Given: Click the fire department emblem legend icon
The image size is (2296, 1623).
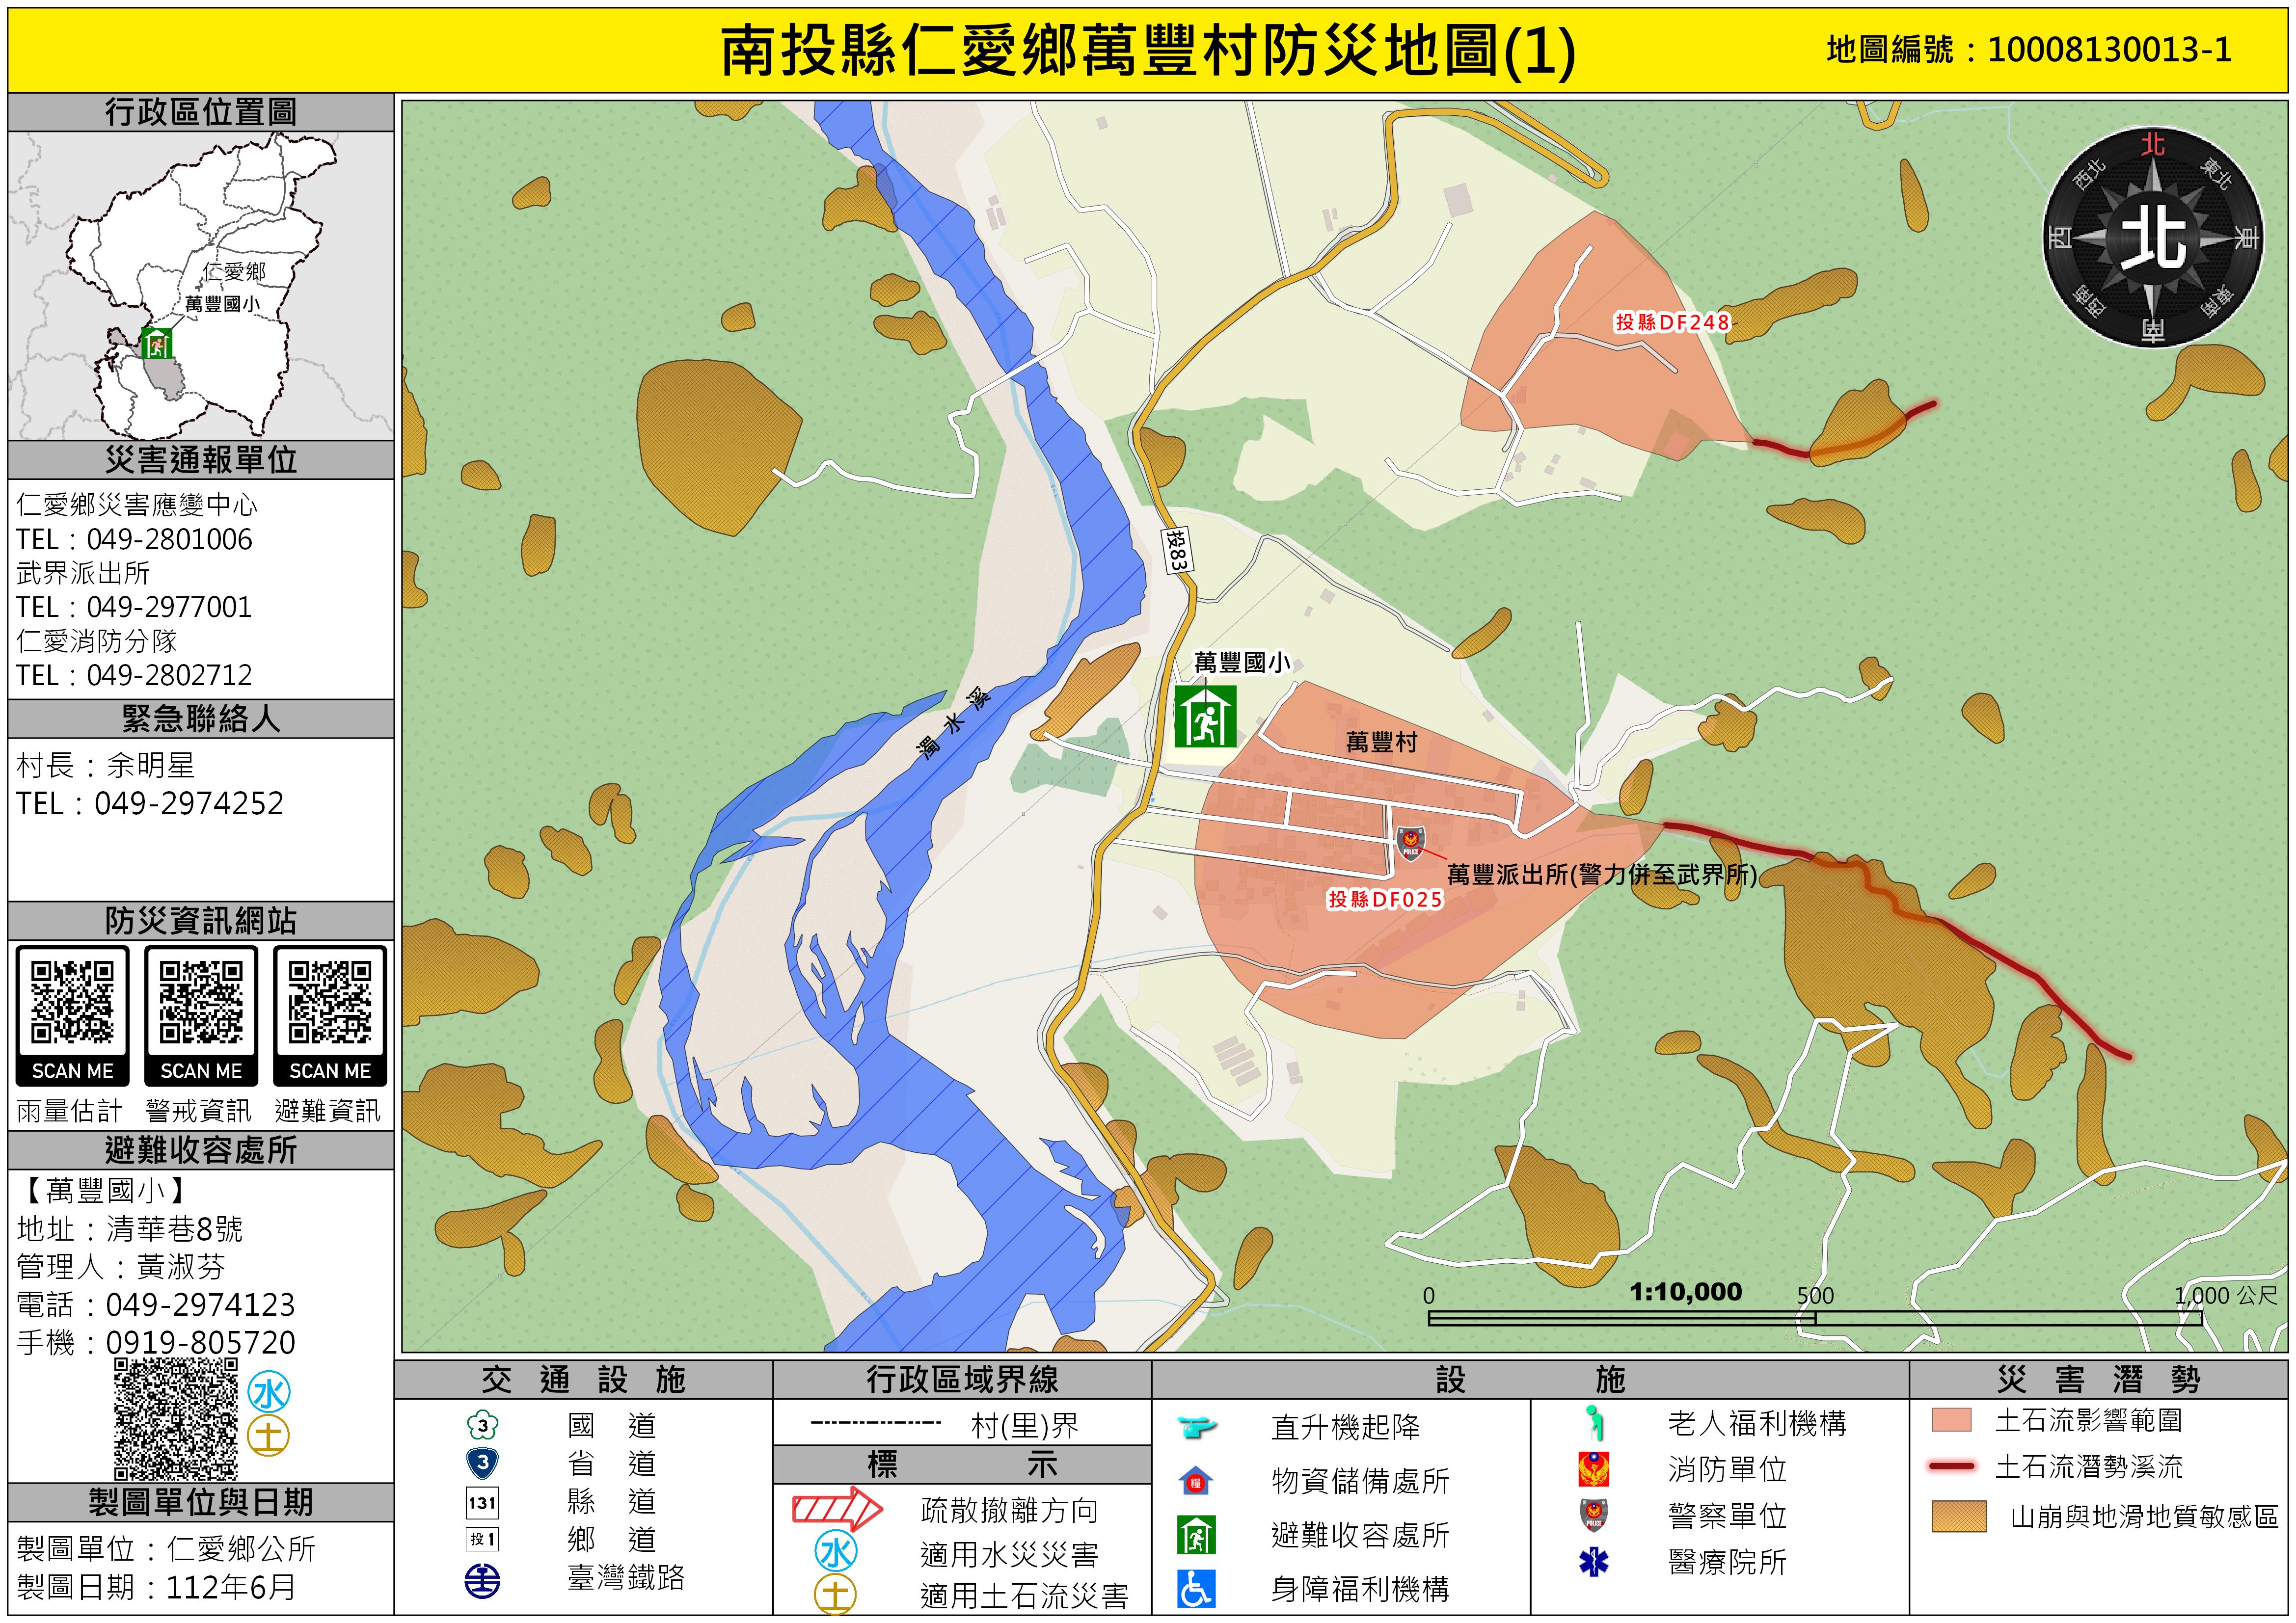Looking at the screenshot, I should click(x=1593, y=1469).
